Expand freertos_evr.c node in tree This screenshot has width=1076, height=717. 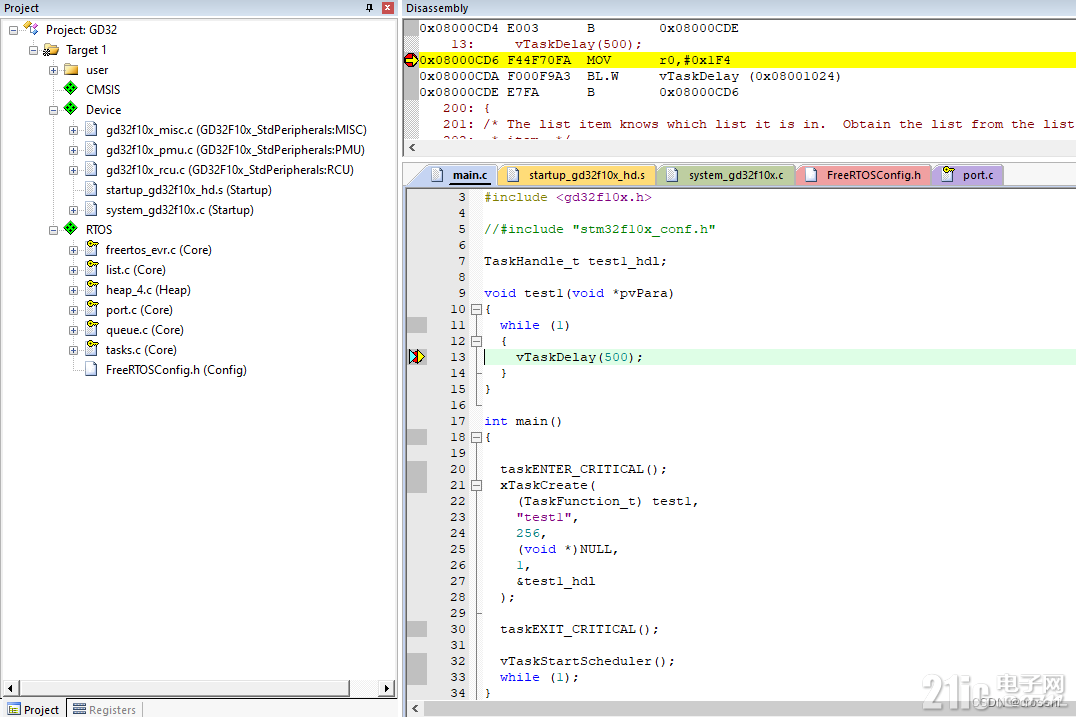tap(73, 250)
